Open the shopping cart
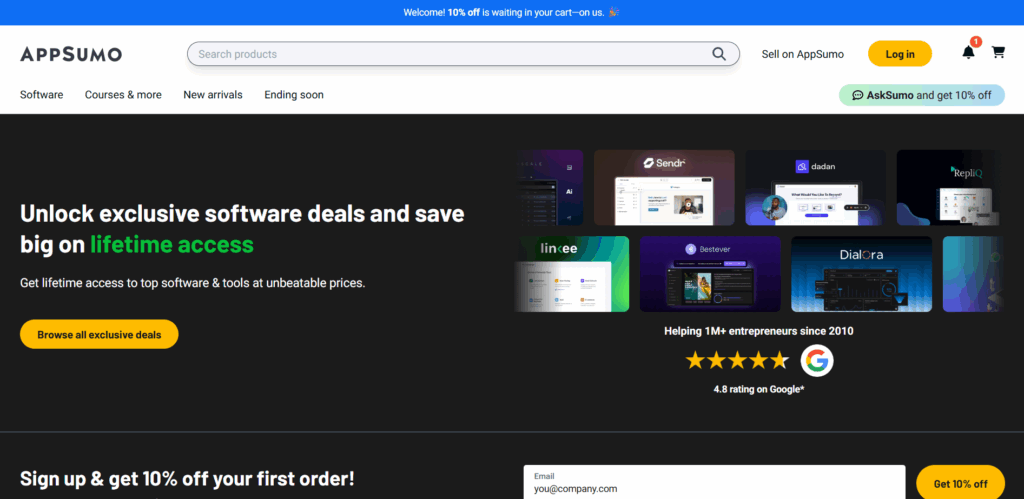 point(998,52)
